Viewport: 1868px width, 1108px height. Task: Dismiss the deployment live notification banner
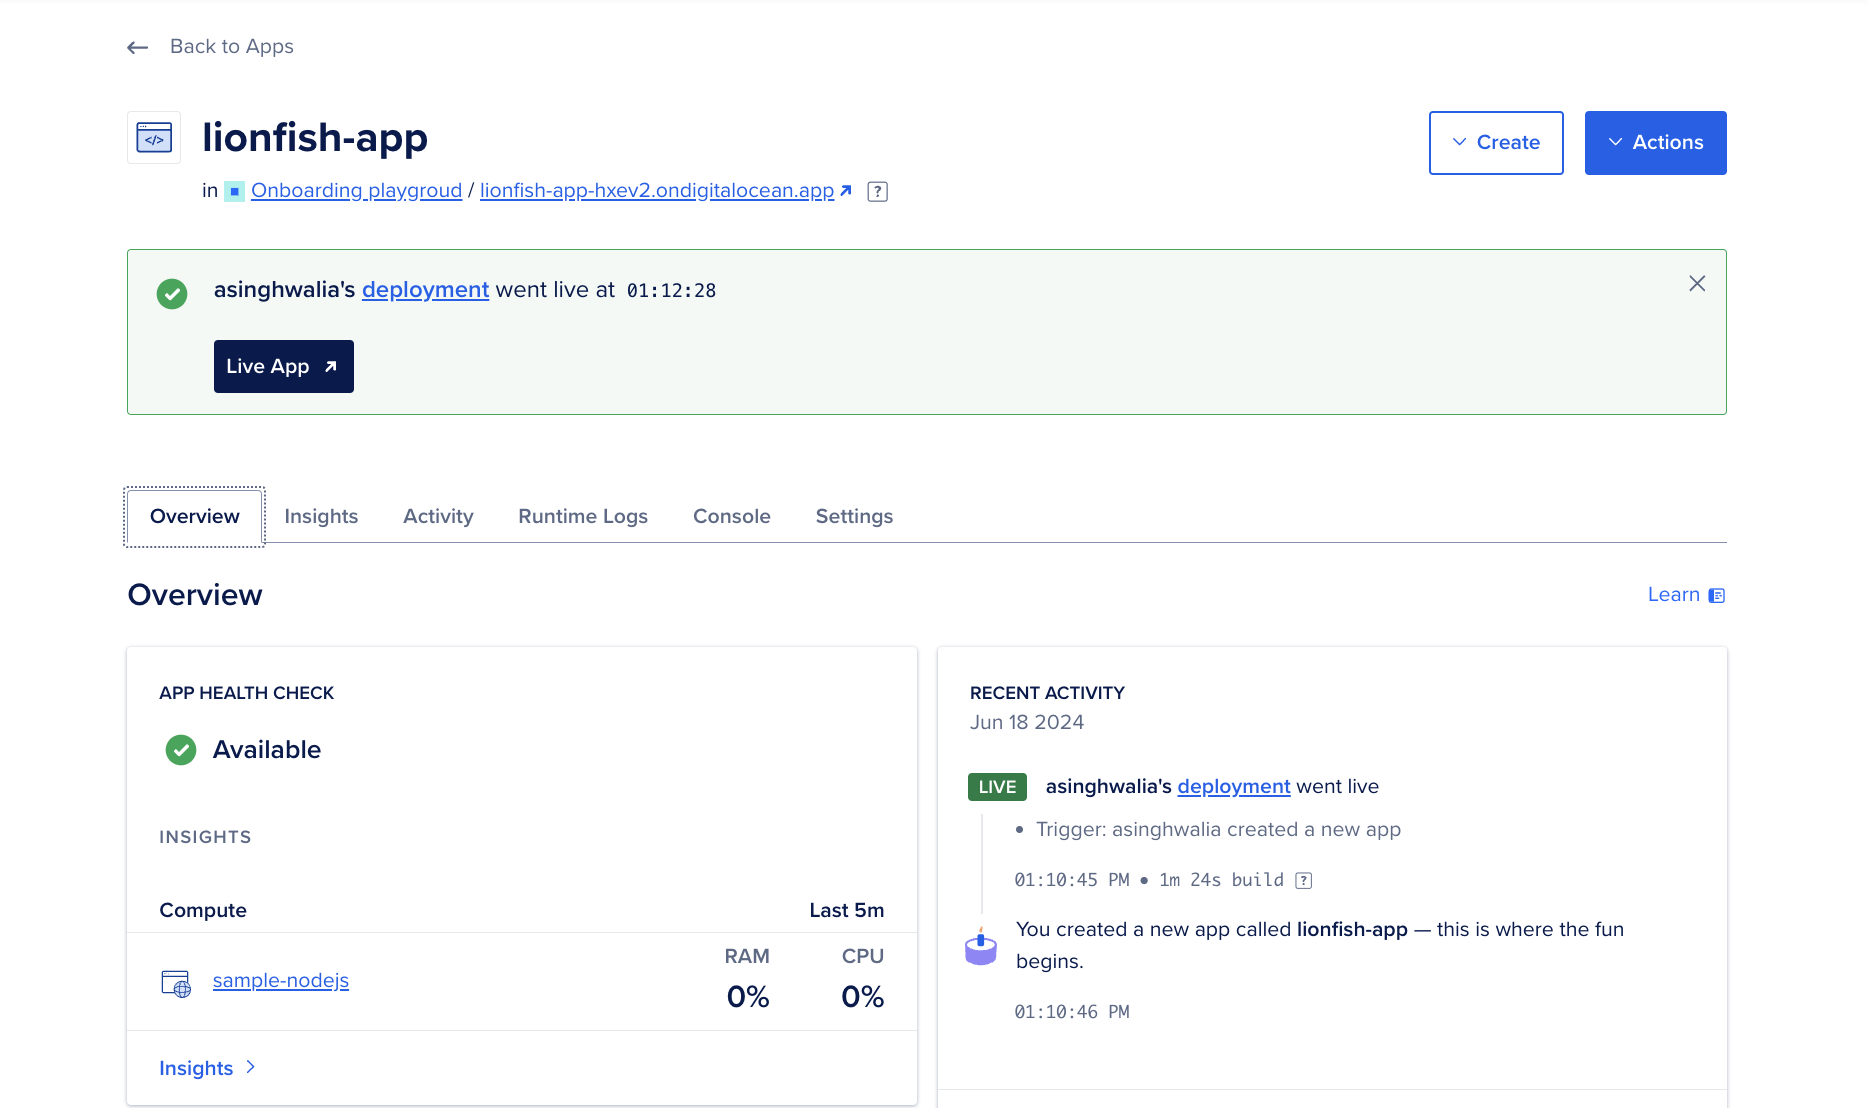point(1697,284)
